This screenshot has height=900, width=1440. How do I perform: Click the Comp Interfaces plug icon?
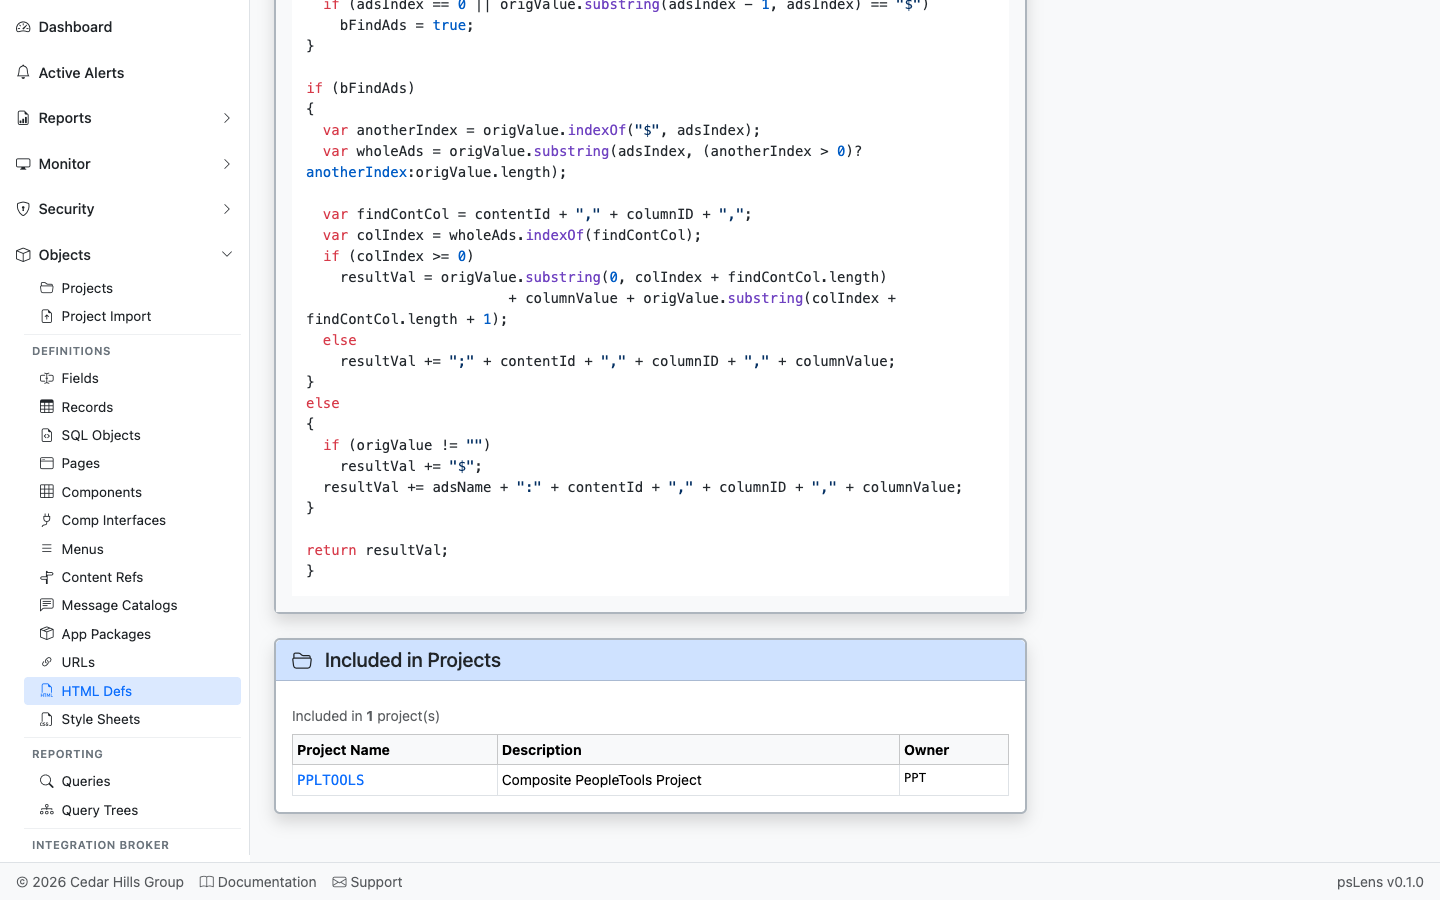(47, 520)
